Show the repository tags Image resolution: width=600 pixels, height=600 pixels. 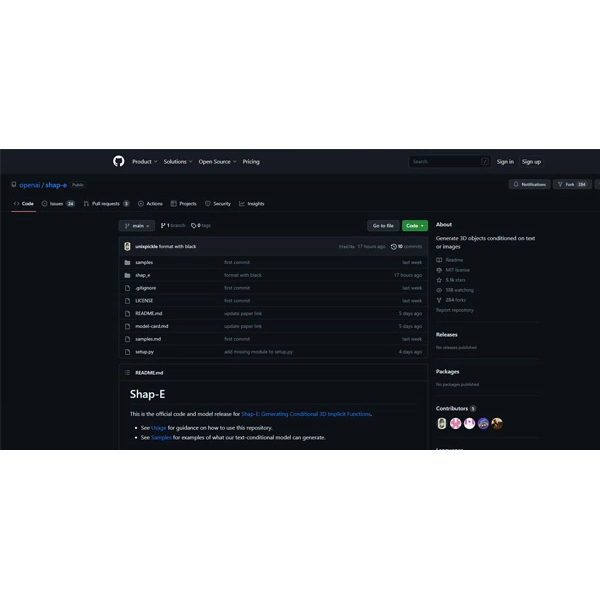coord(201,226)
